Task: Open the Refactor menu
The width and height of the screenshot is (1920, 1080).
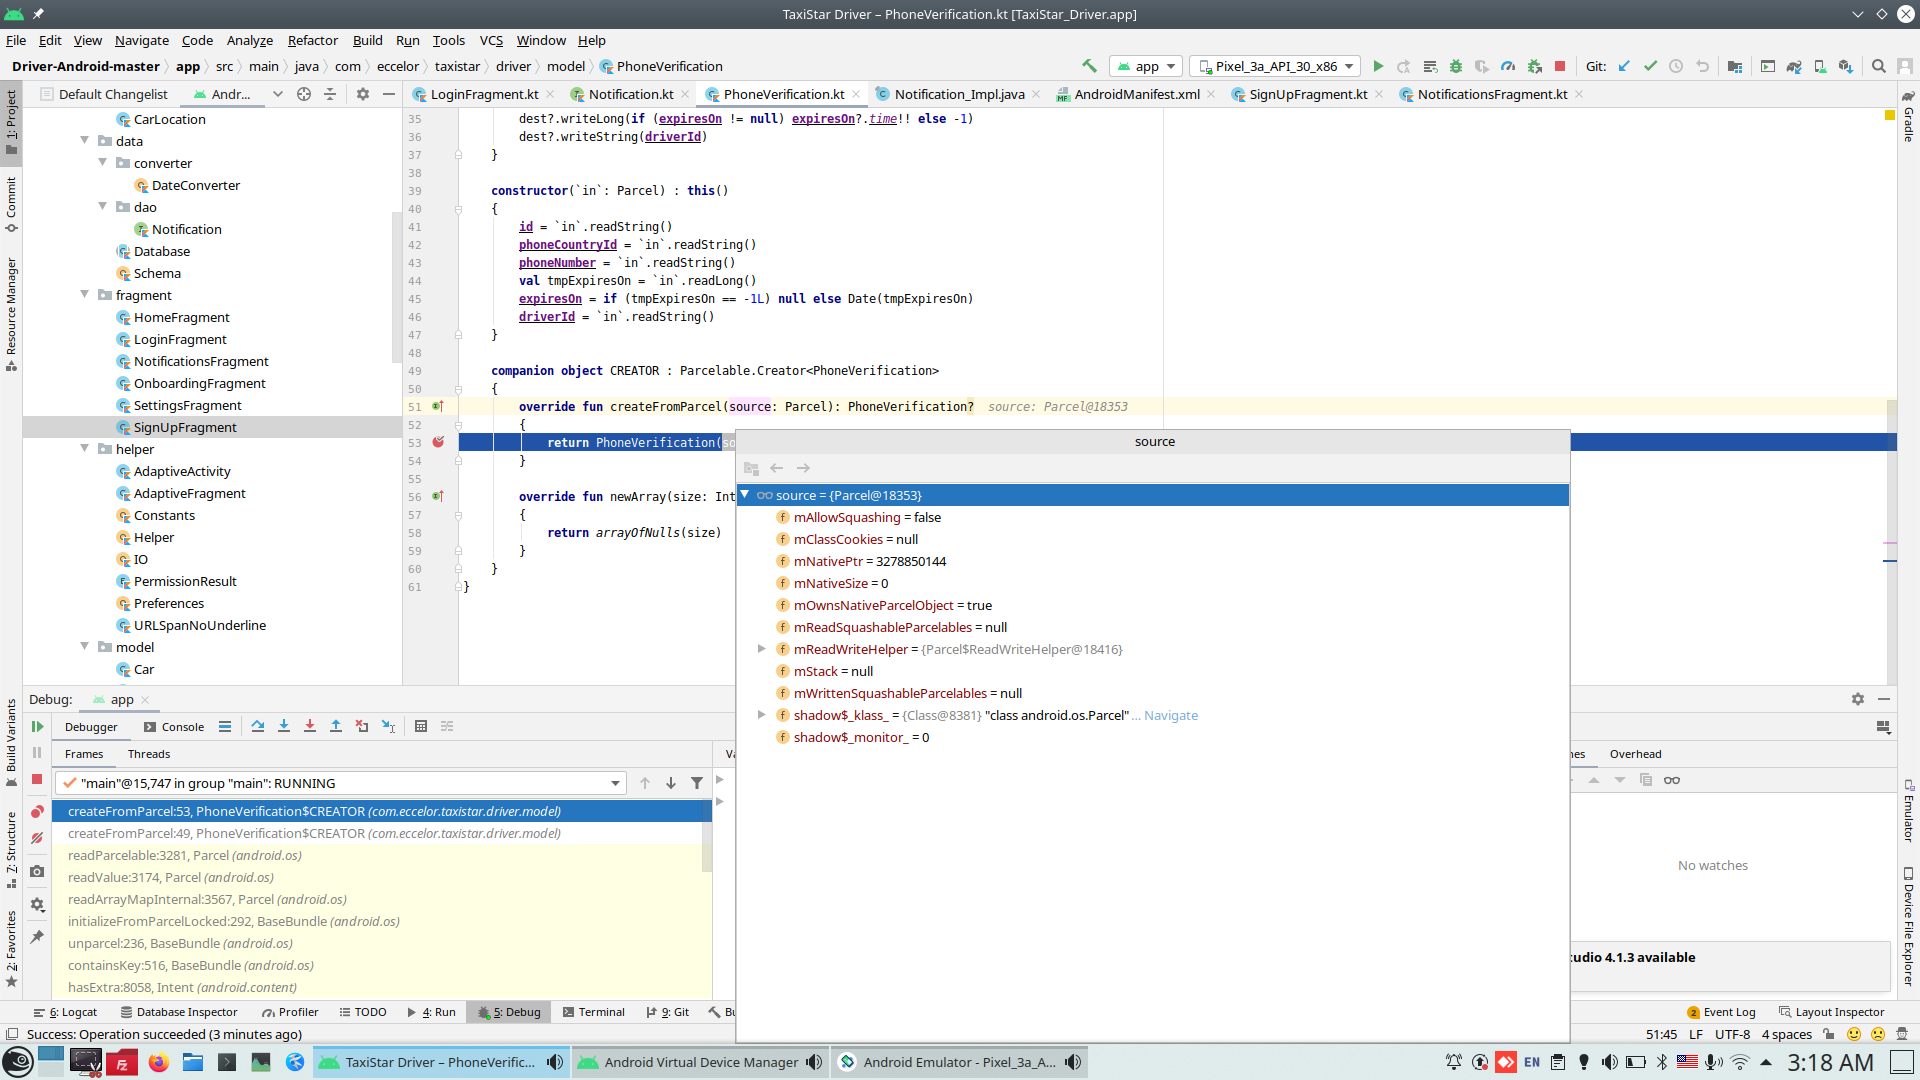Action: click(312, 40)
